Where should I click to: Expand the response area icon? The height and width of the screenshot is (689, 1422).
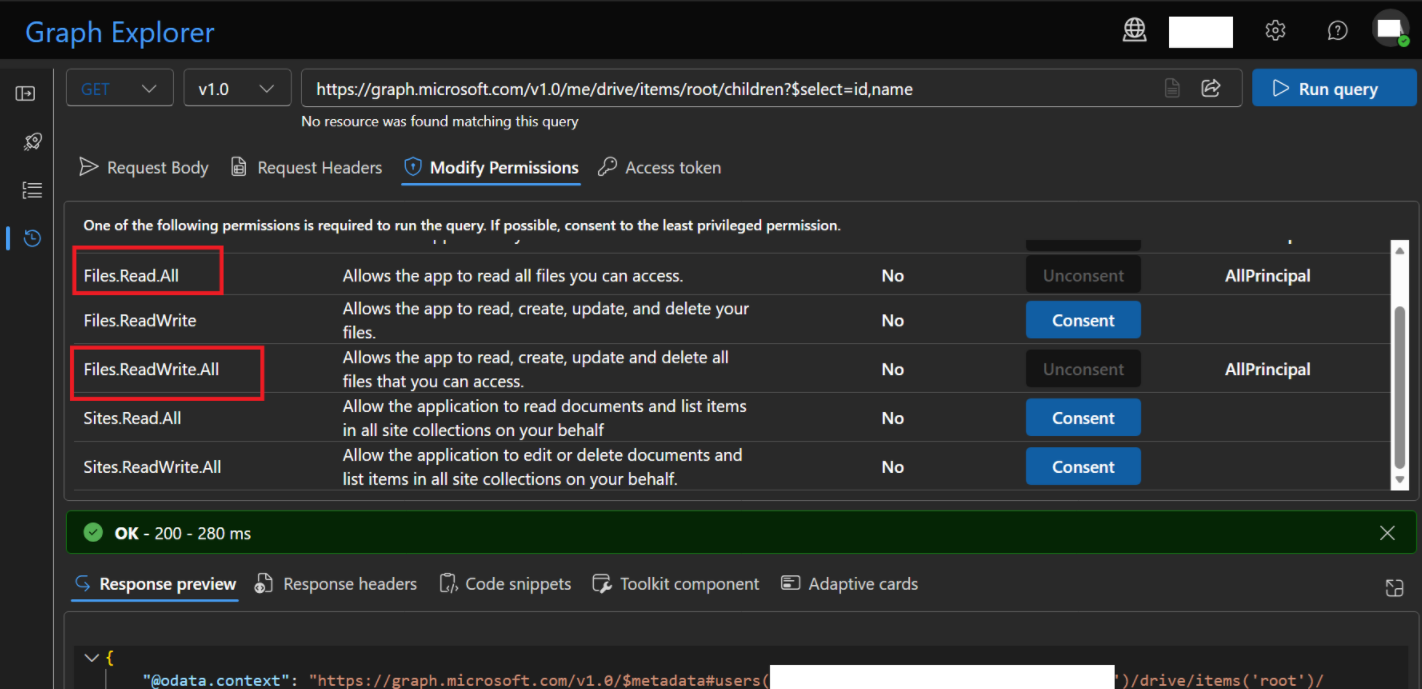point(1395,587)
